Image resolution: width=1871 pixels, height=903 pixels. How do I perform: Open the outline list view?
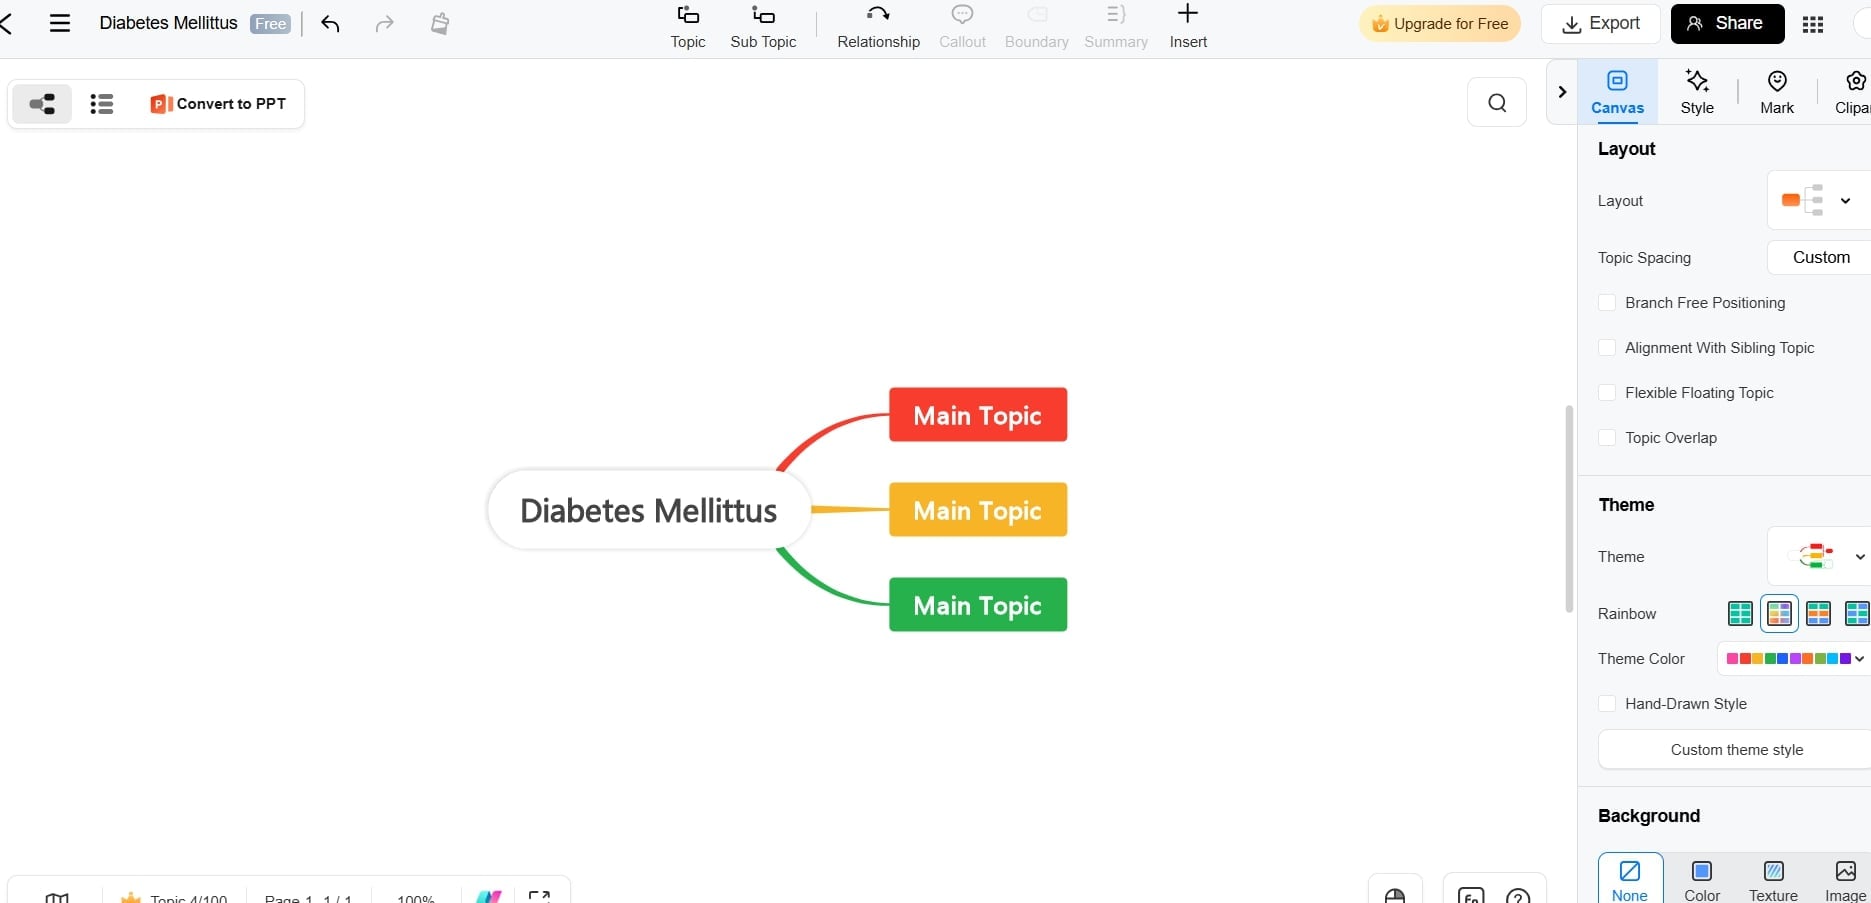coord(101,103)
